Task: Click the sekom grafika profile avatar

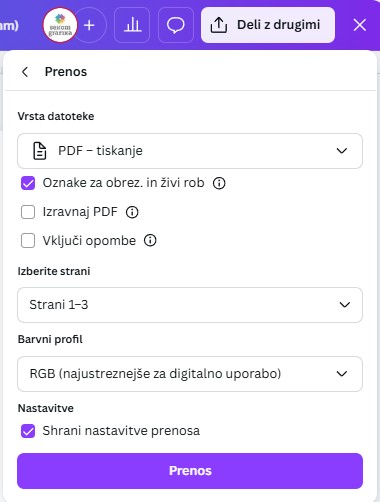Action: (x=60, y=25)
